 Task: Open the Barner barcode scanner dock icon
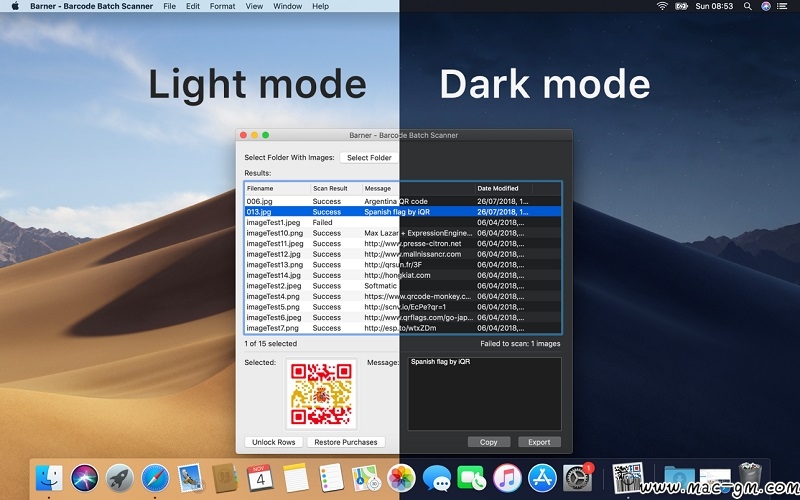[x=627, y=477]
